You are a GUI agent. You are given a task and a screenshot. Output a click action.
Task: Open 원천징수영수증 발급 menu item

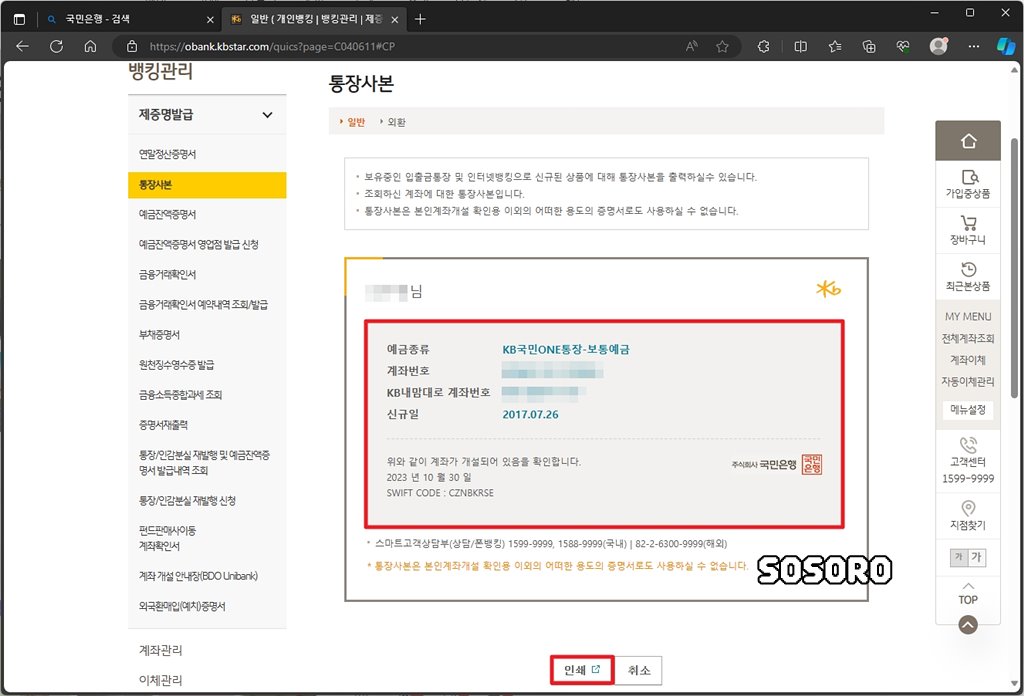176,364
